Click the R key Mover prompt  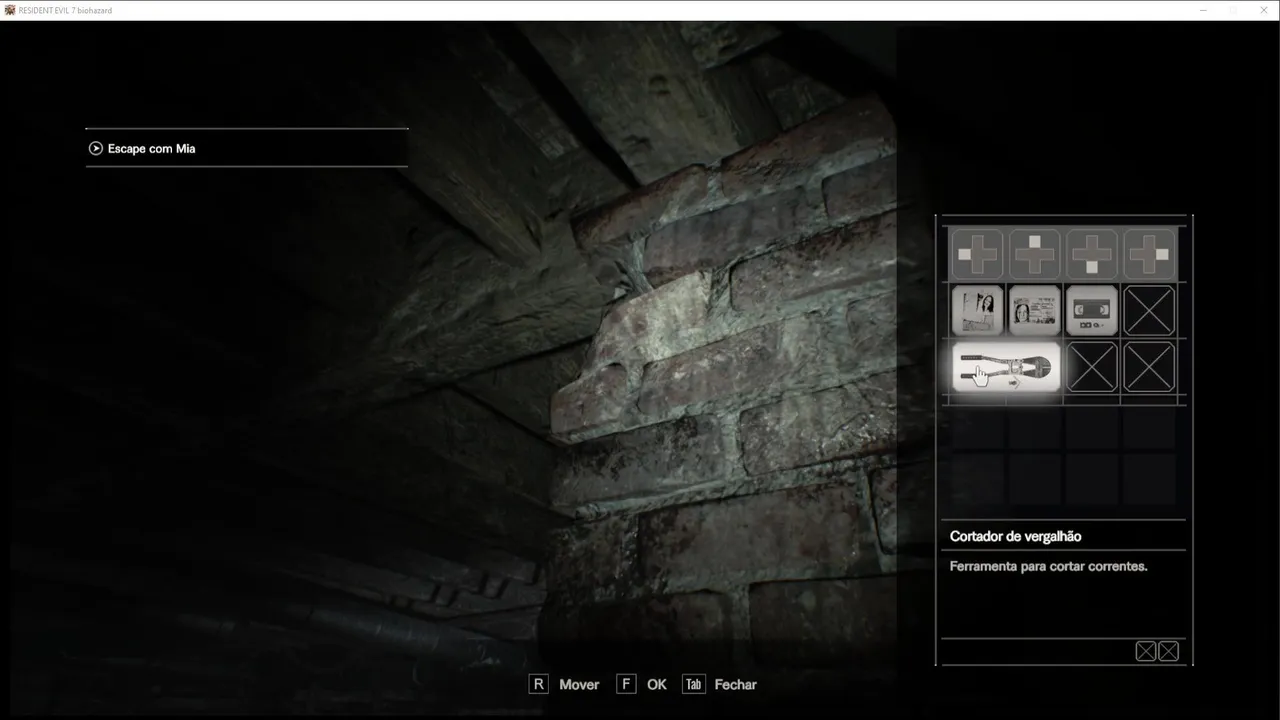click(564, 684)
